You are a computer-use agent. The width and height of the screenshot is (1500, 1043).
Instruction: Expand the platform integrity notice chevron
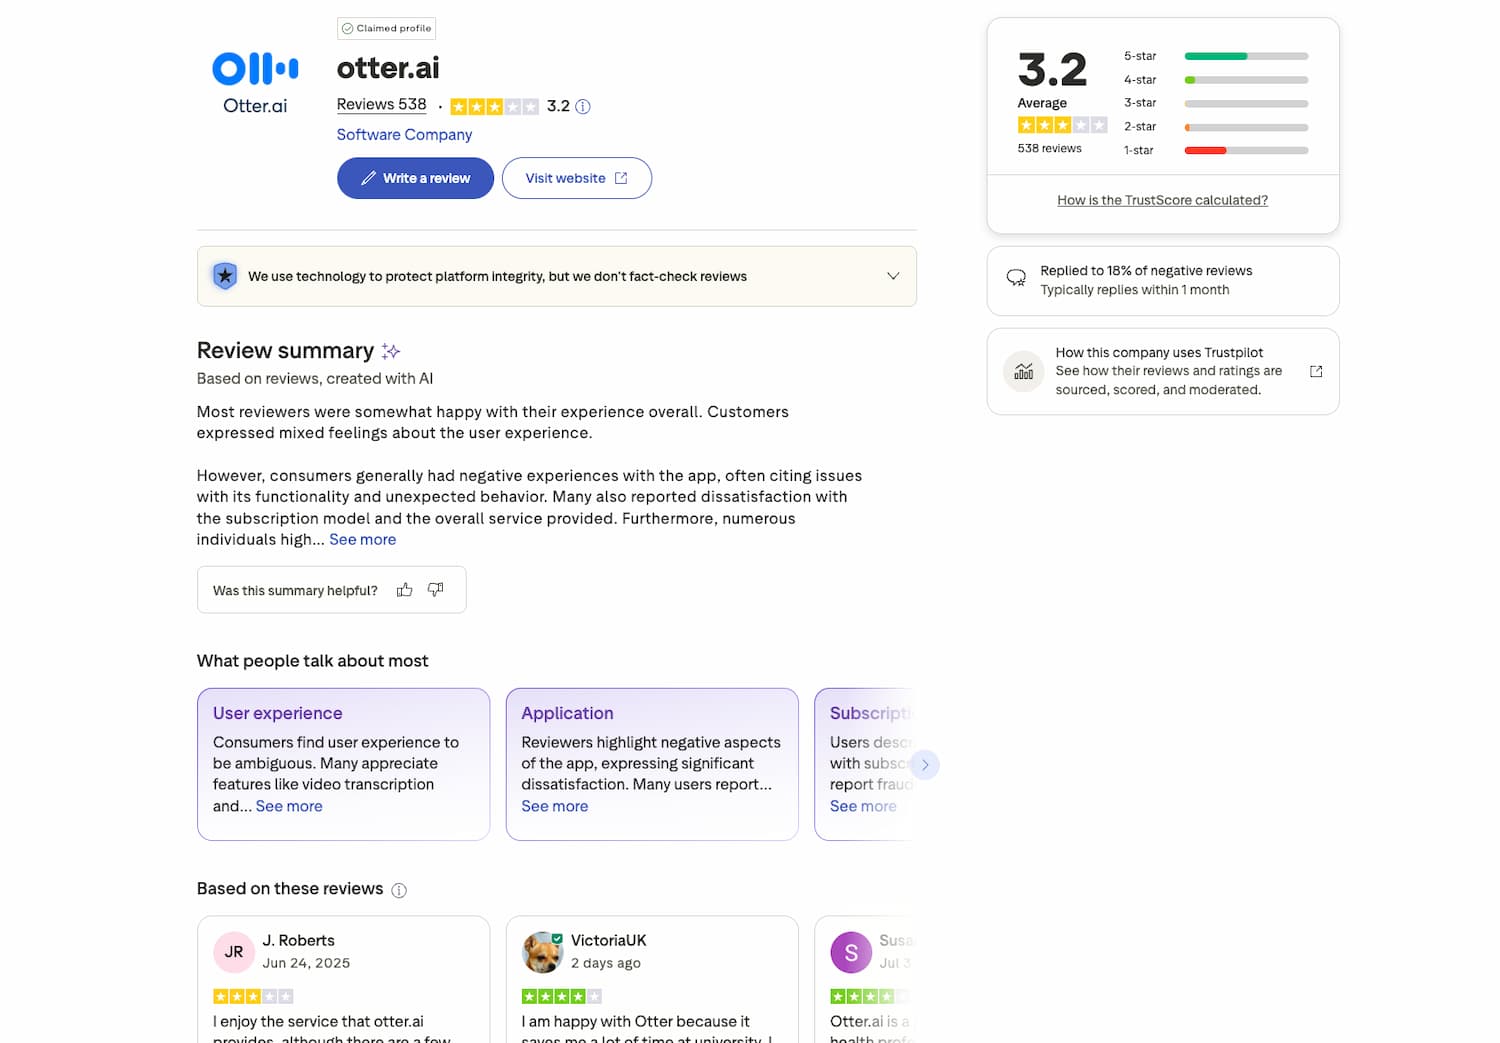pyautogui.click(x=893, y=276)
